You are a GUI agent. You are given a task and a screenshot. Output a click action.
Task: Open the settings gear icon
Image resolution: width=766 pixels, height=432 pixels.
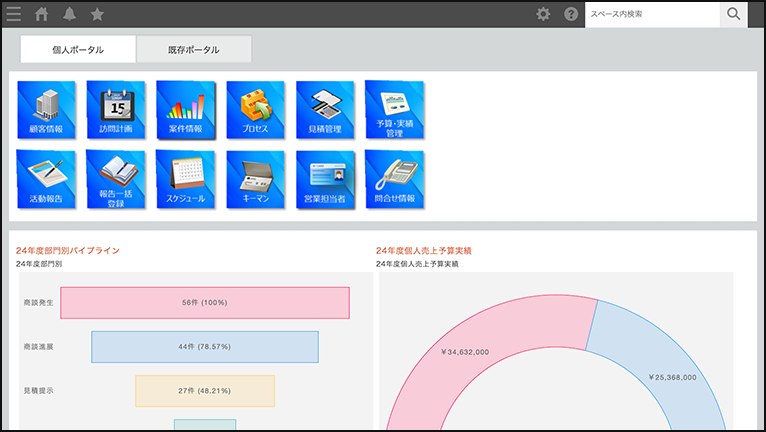(543, 14)
